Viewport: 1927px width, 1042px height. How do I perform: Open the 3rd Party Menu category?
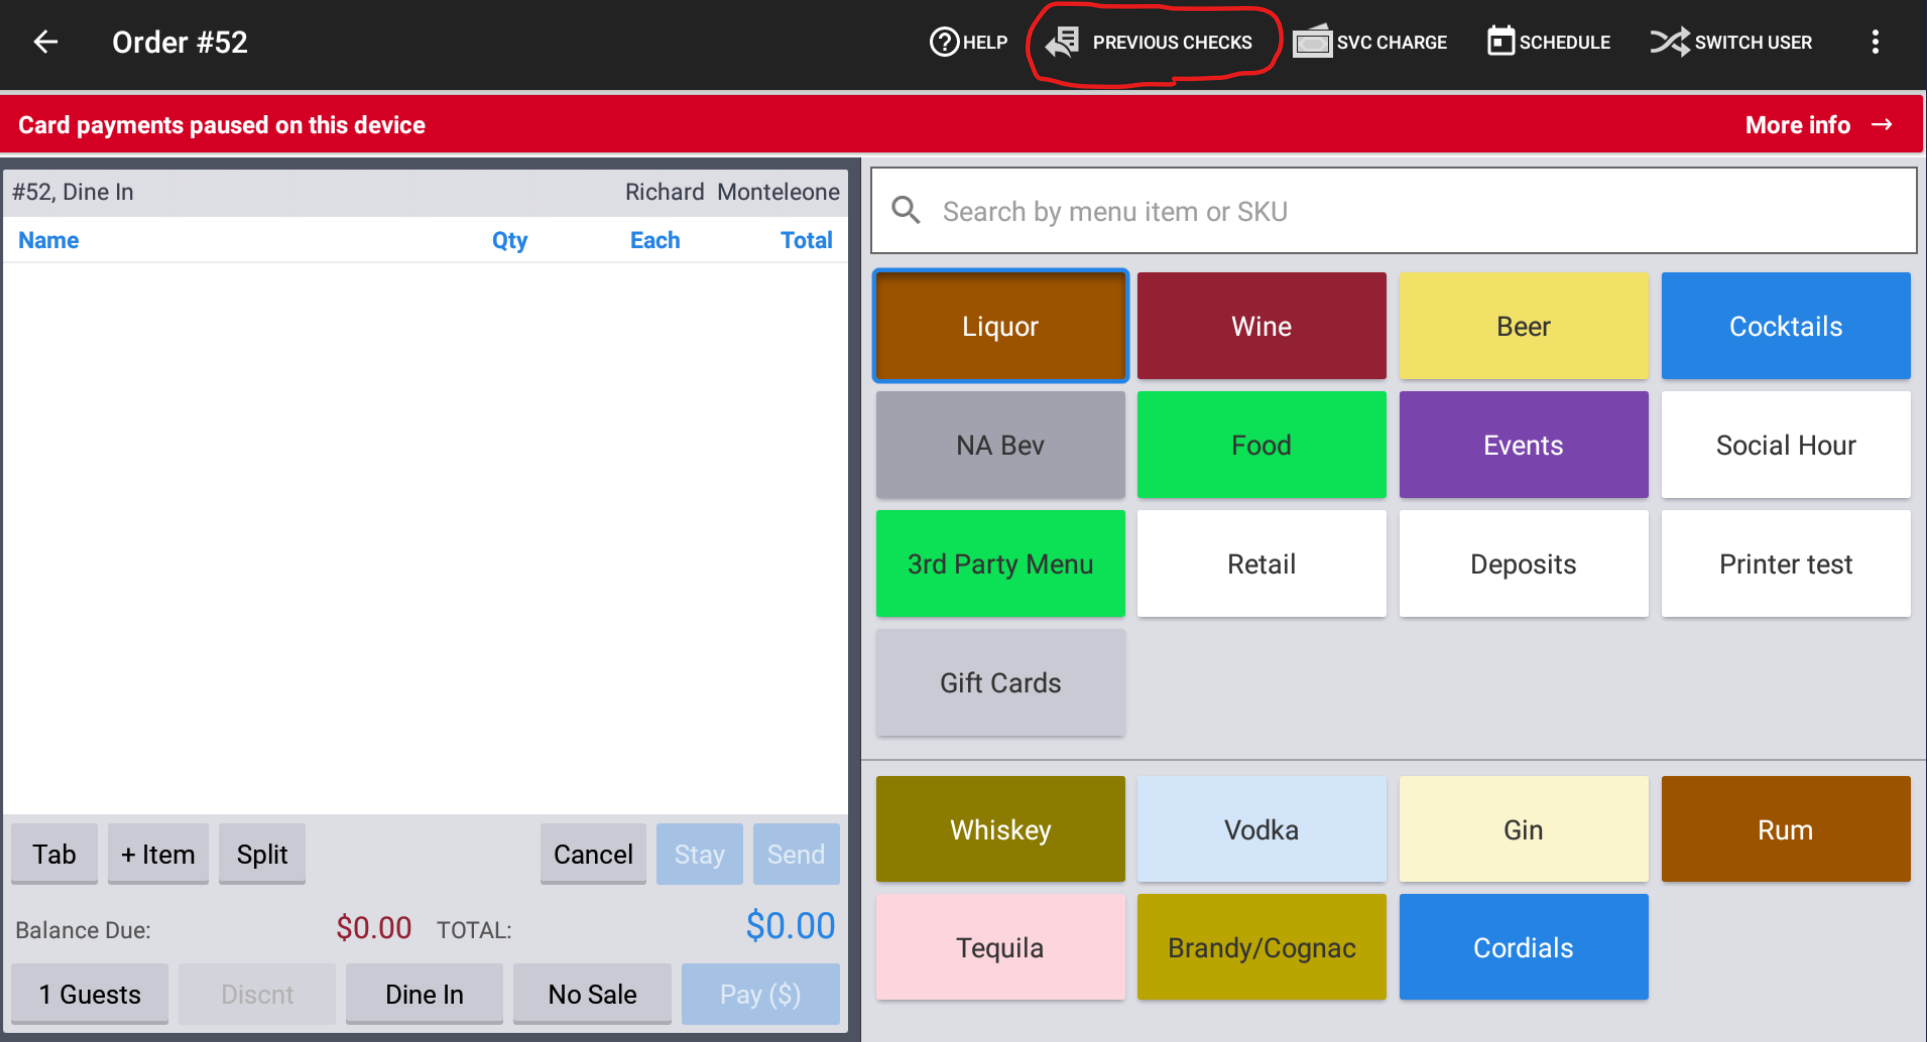point(1000,564)
